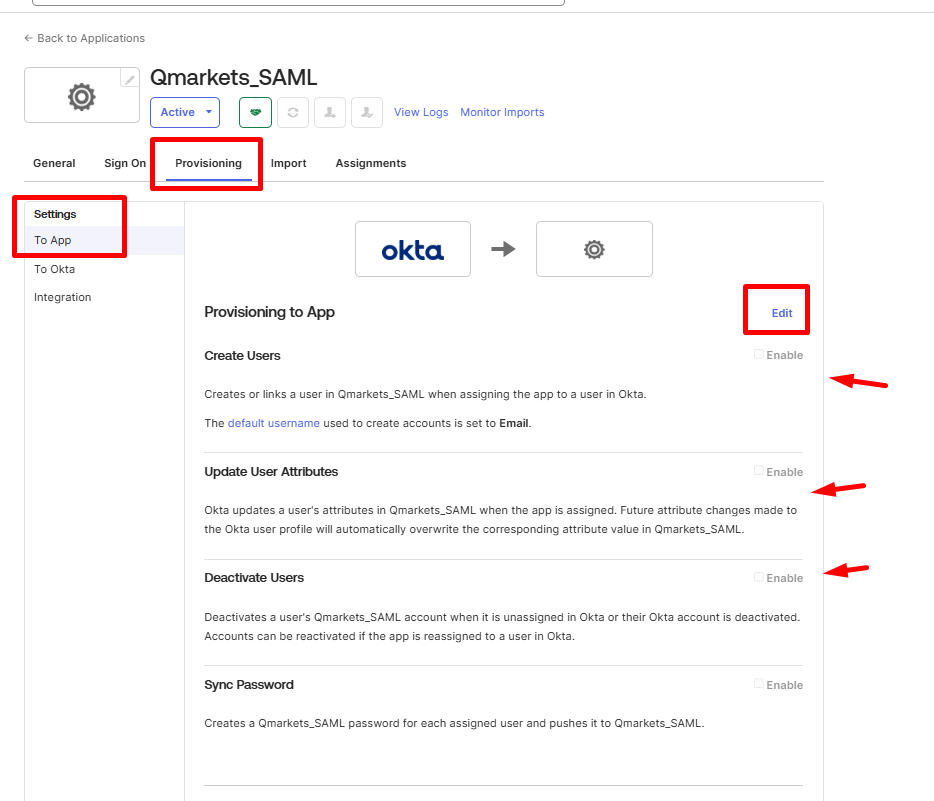Select To App in settings sidebar
Screen dimensions: 934x801
click(x=104, y=240)
